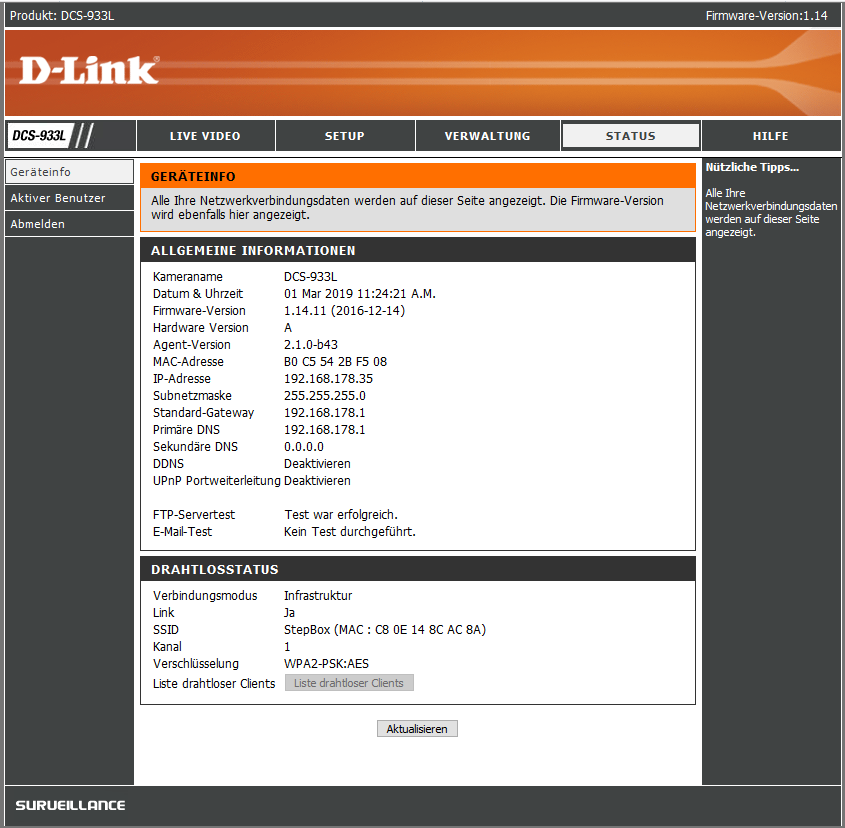
Task: Click the MAC-Adresse label
Action: click(188, 362)
